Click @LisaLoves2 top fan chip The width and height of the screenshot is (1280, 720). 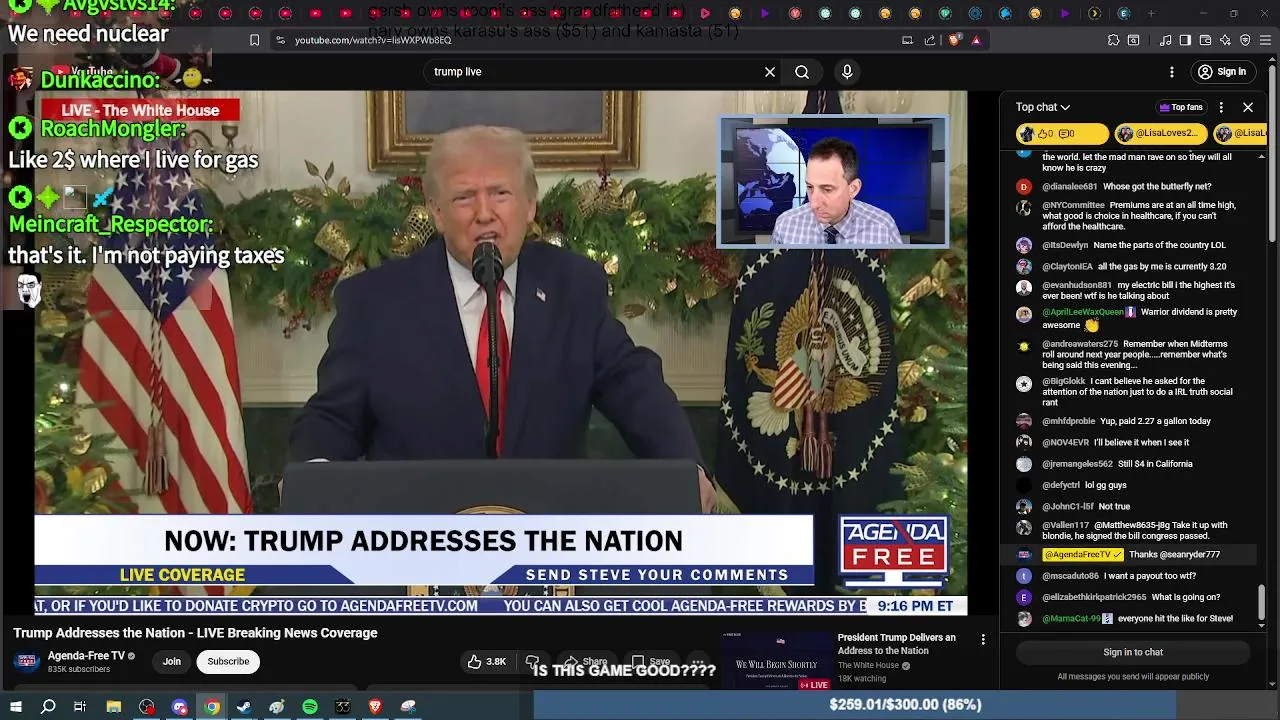coord(1159,133)
